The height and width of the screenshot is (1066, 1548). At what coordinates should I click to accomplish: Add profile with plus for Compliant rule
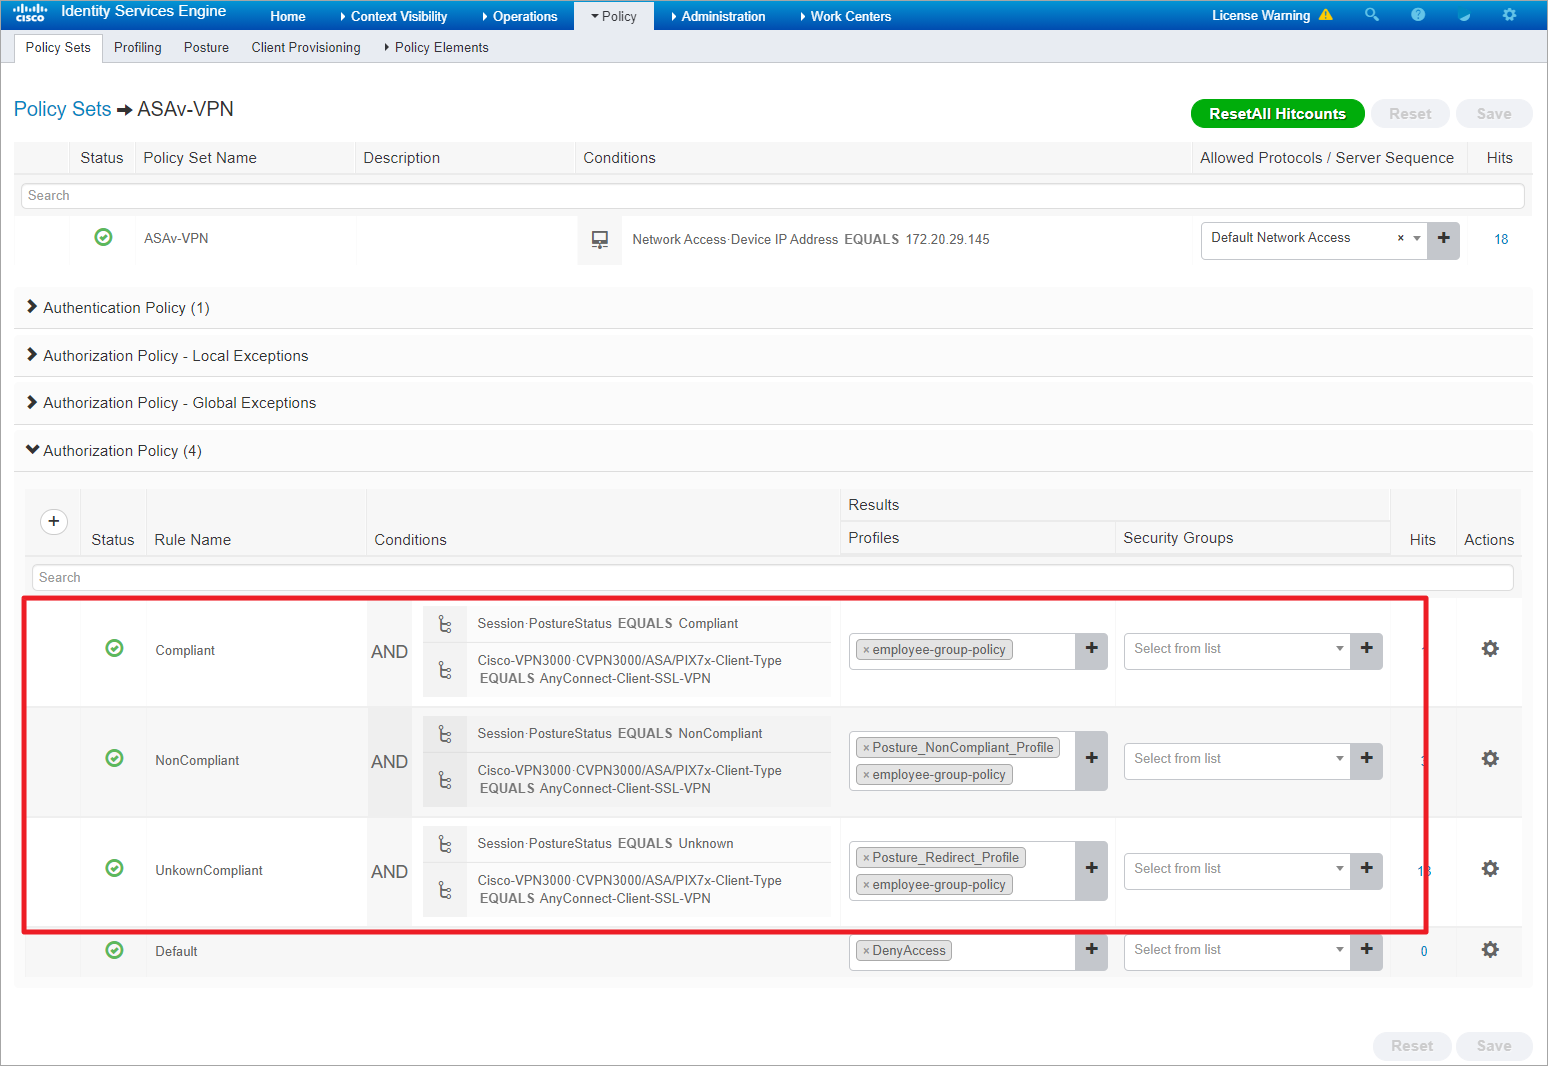(1091, 650)
